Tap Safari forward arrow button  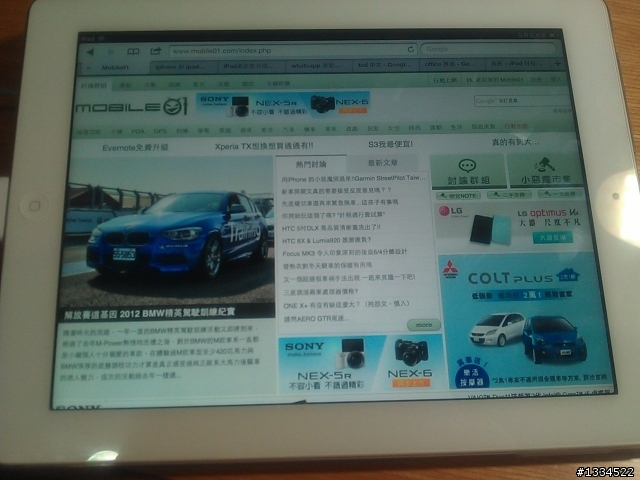(110, 51)
